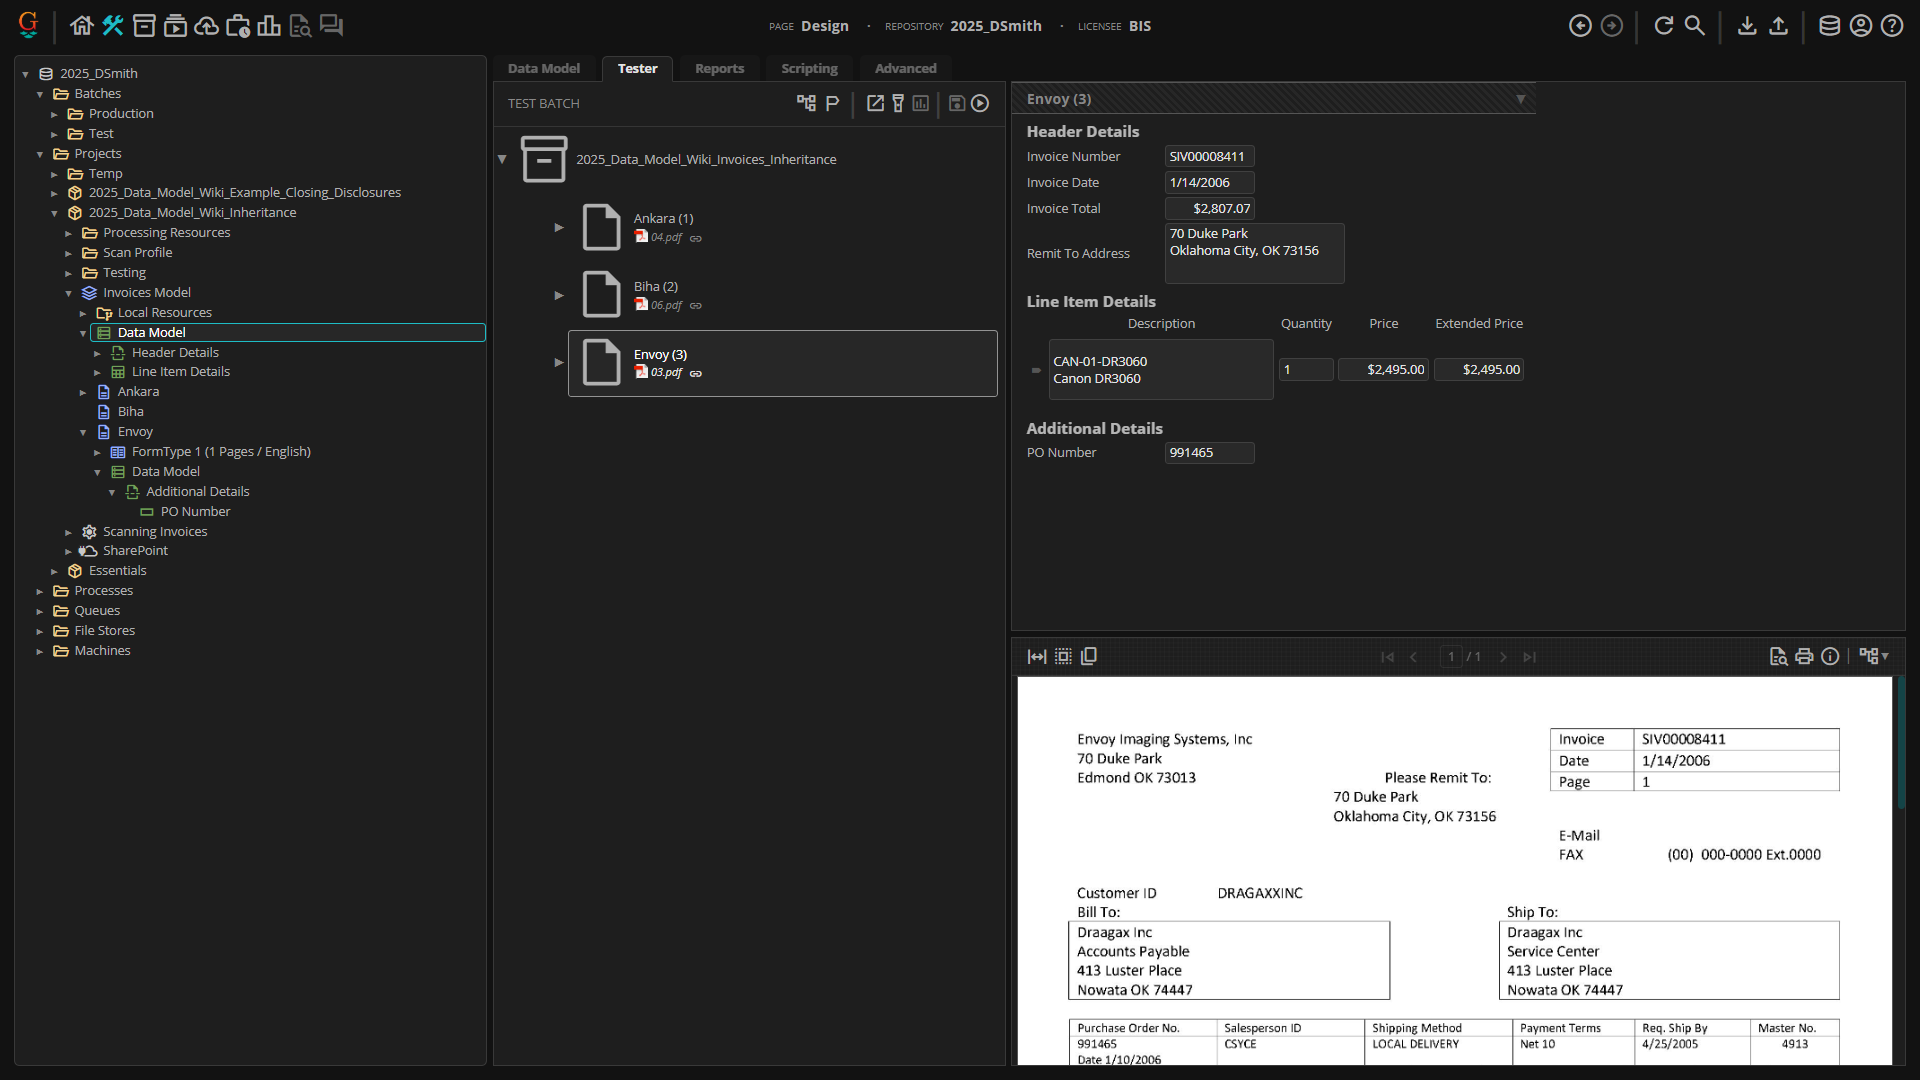The image size is (1920, 1080).
Task: Open the Envoy (3) panel dropdown arrow
Action: [1520, 99]
